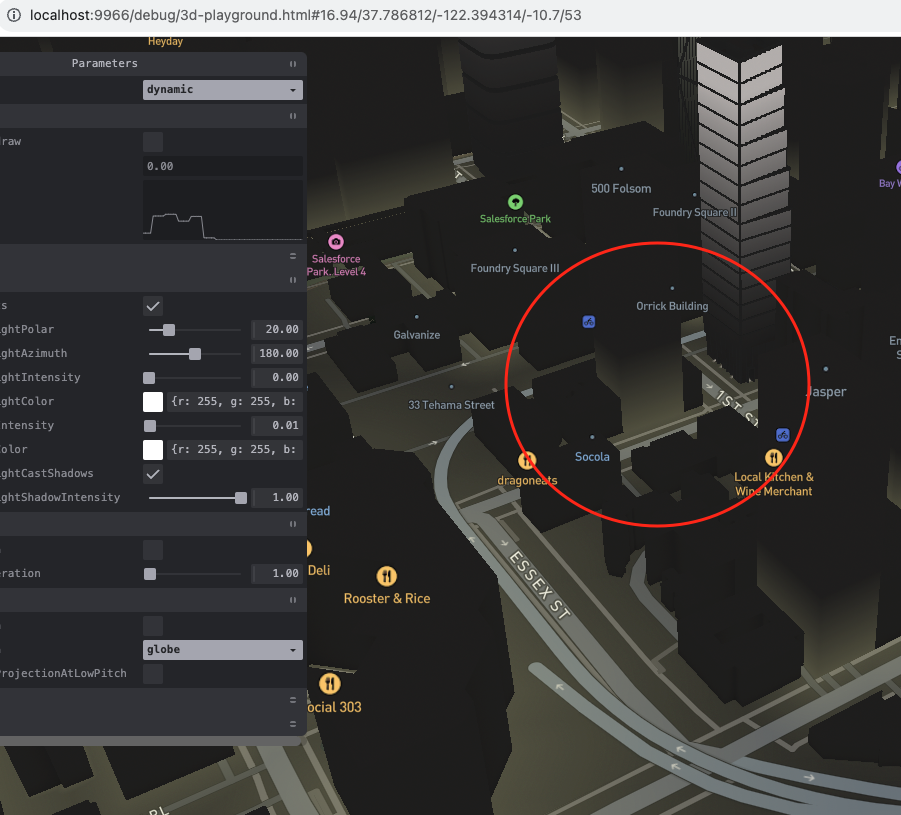Toggle the checked box above the lightPolar slider
Image resolution: width=901 pixels, height=815 pixels.
[x=152, y=306]
